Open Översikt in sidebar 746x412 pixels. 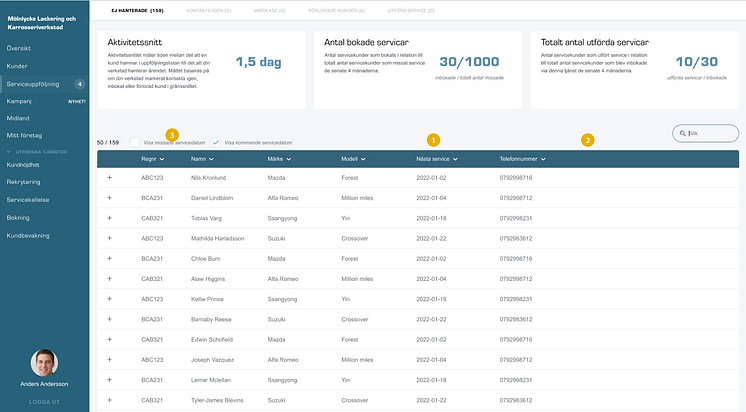click(19, 49)
